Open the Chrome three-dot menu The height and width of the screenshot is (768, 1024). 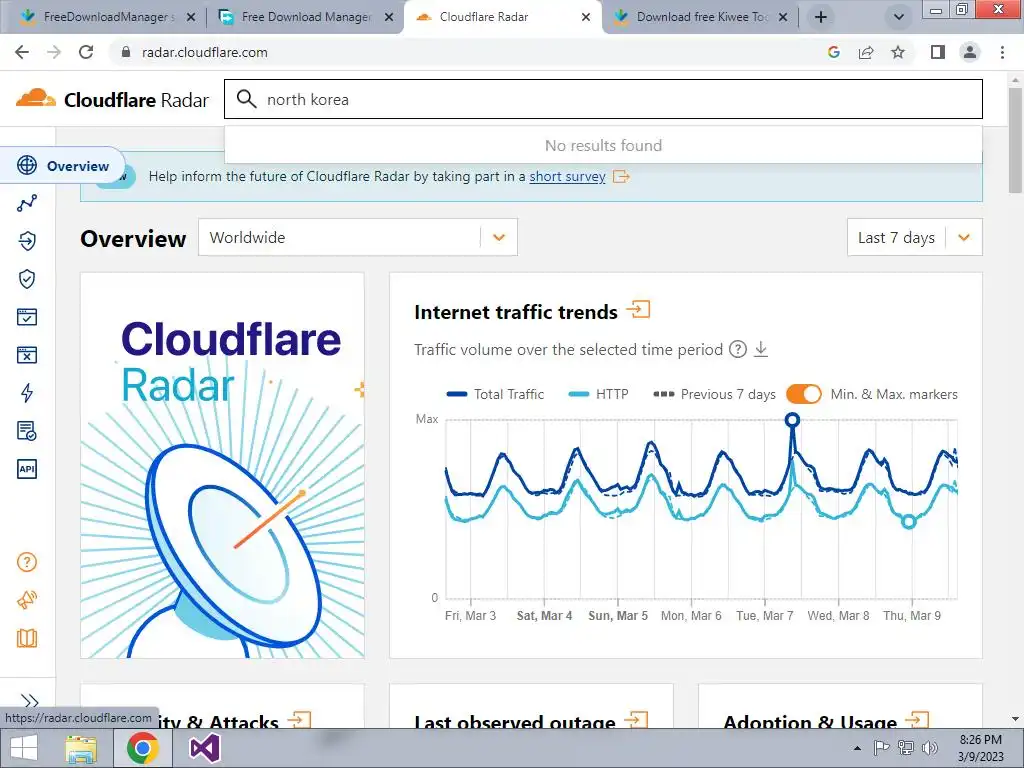[1002, 52]
